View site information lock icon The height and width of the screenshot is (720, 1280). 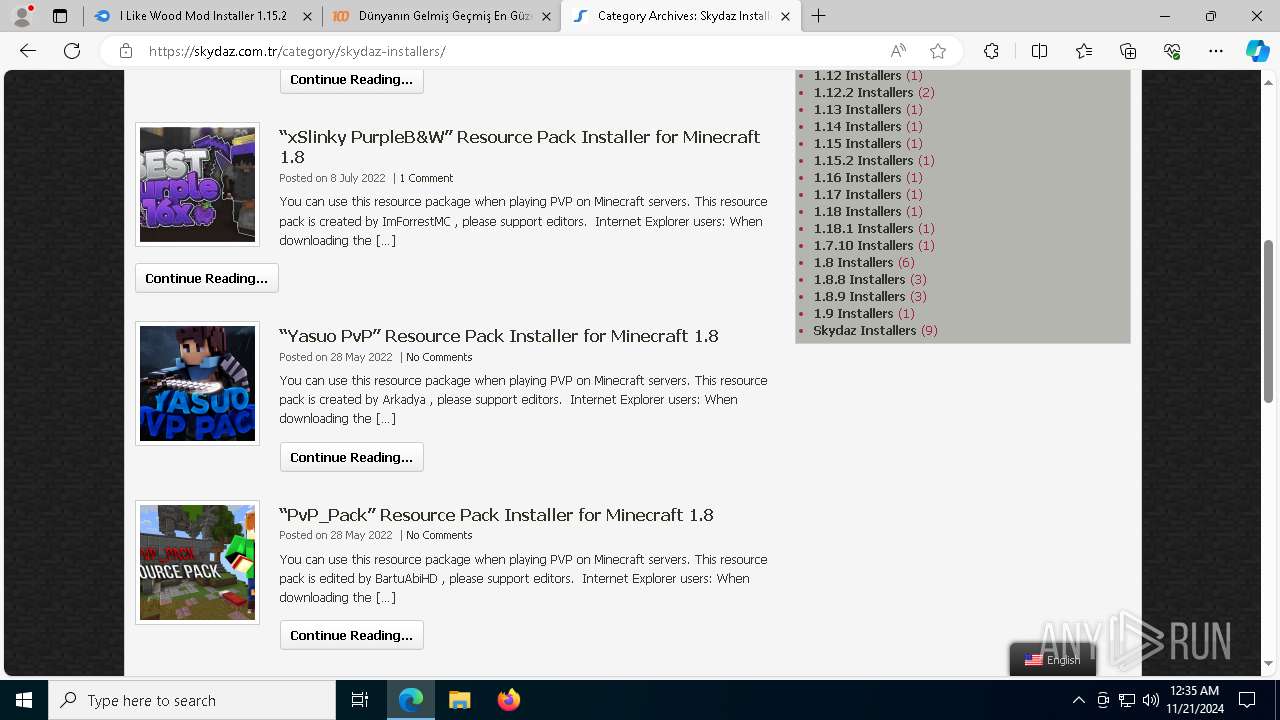click(126, 51)
